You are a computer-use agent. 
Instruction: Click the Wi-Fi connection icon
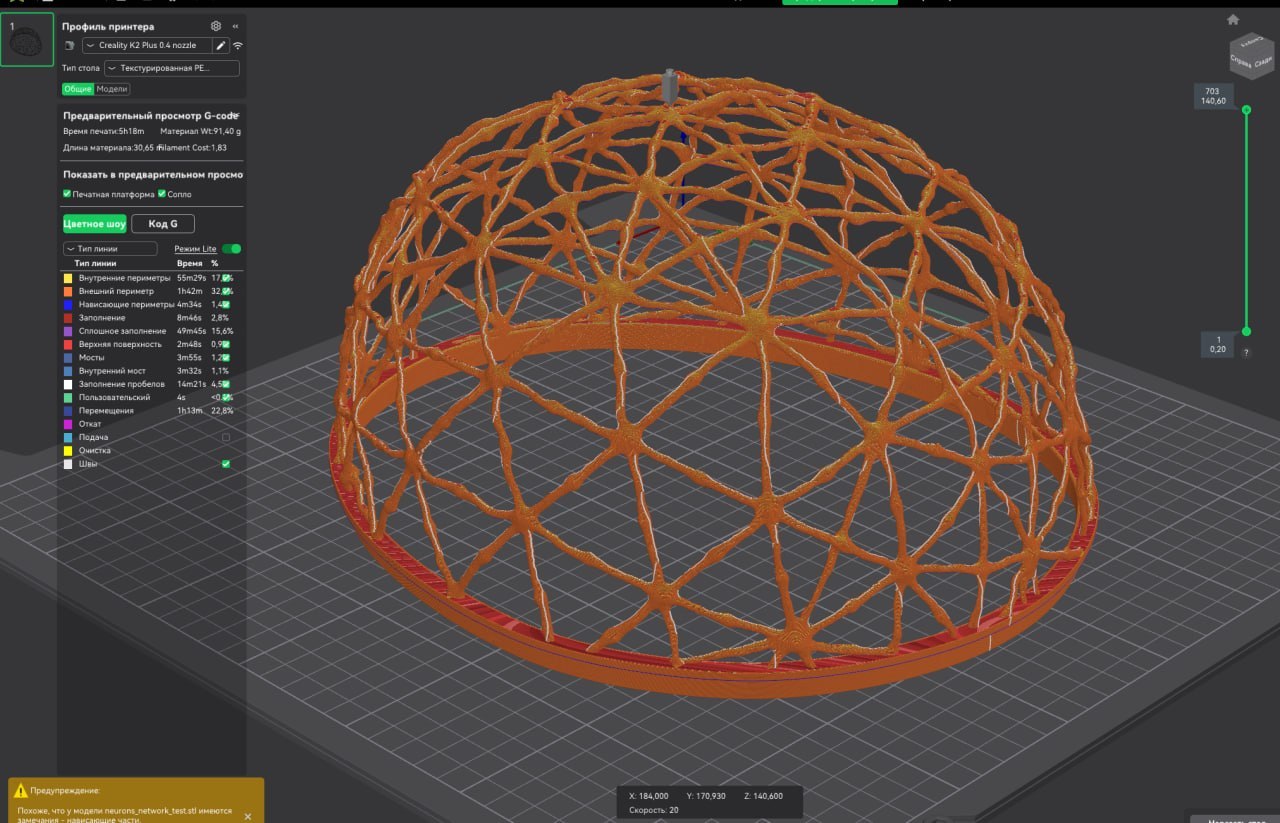(x=238, y=46)
